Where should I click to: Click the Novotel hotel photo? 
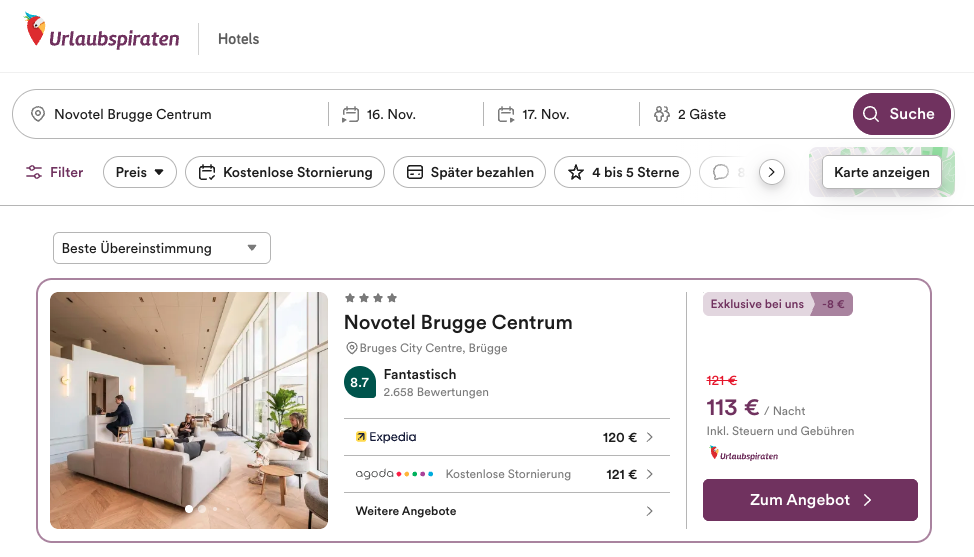(189, 410)
